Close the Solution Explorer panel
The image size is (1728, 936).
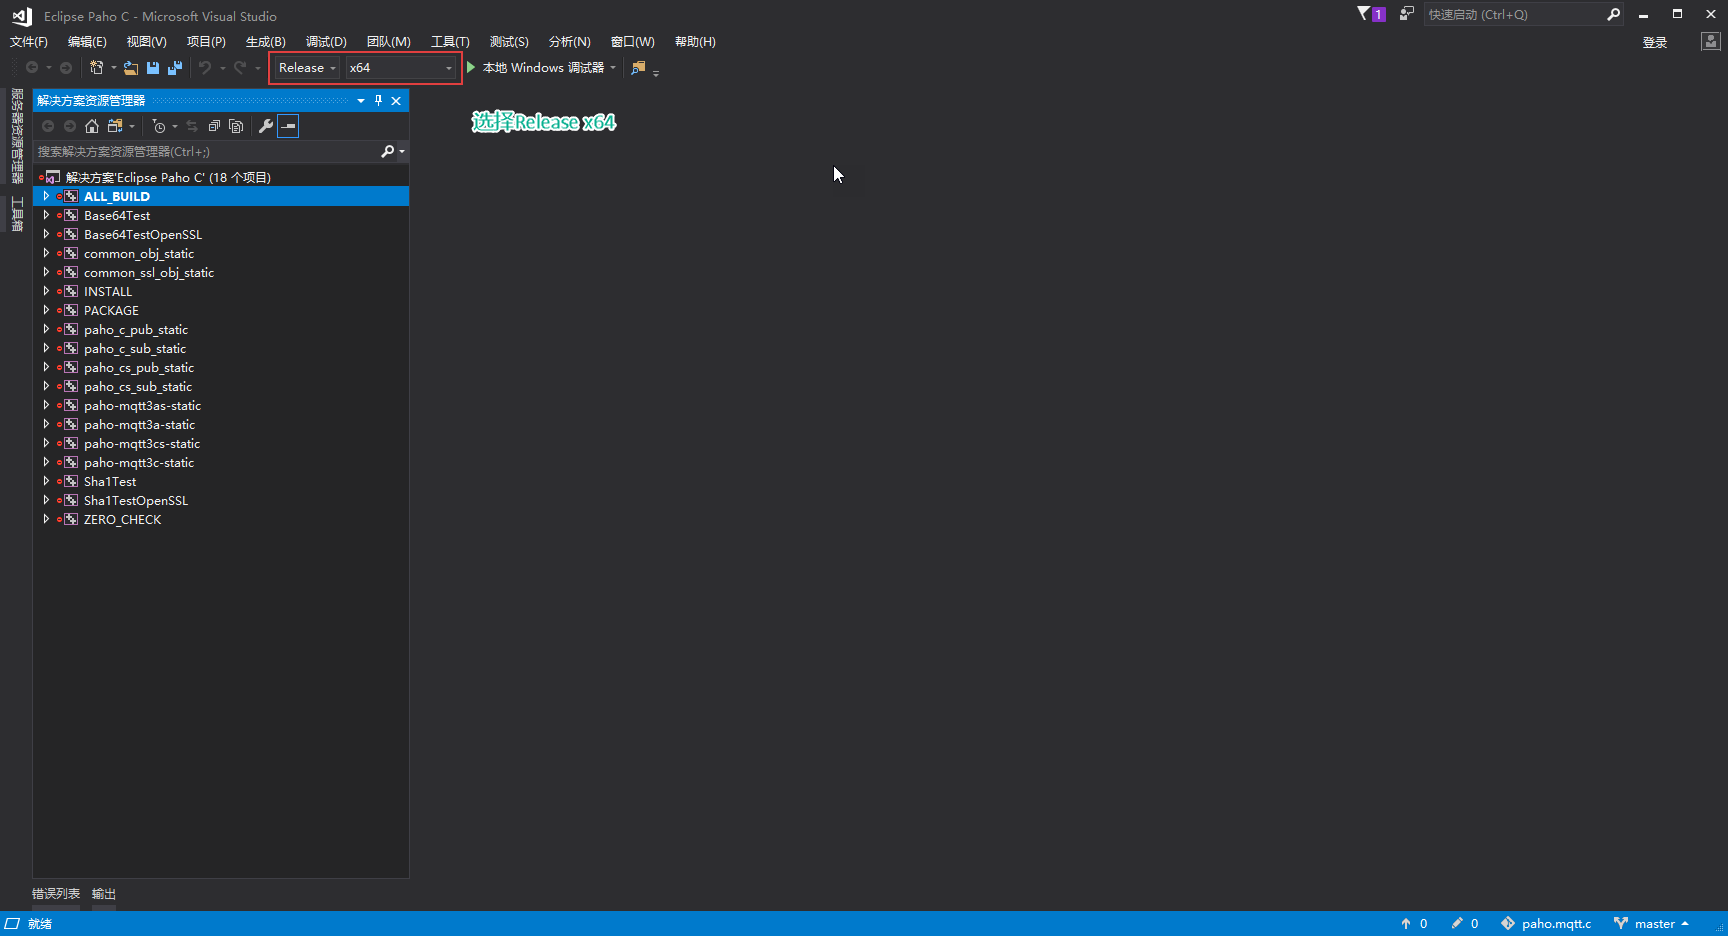[396, 100]
